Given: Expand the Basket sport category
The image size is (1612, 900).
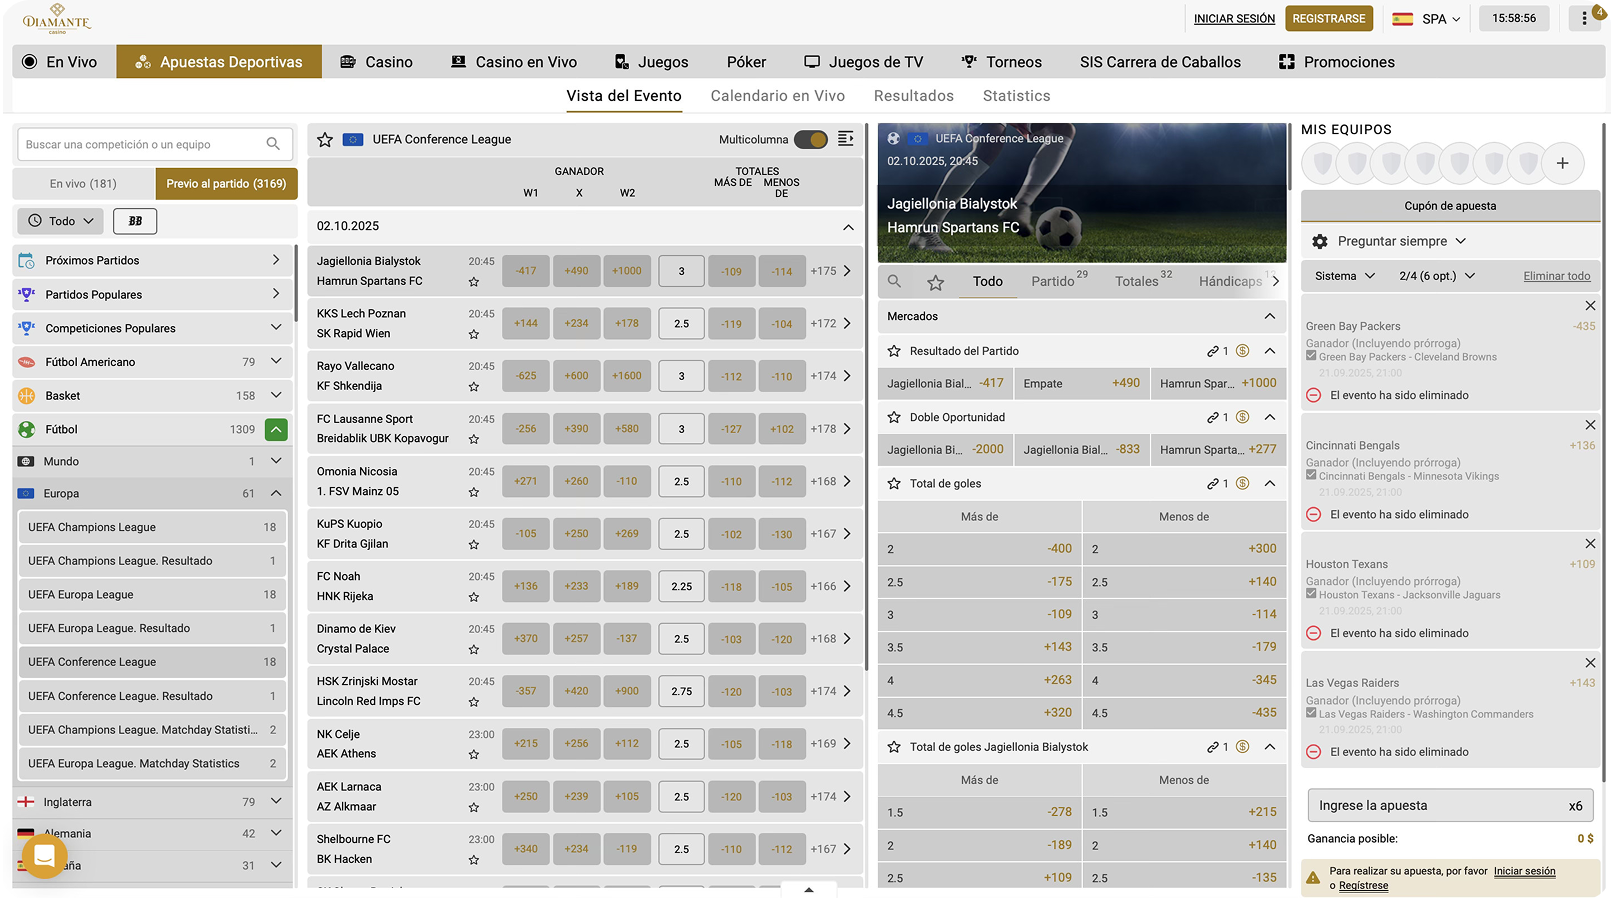Looking at the screenshot, I should (x=276, y=396).
